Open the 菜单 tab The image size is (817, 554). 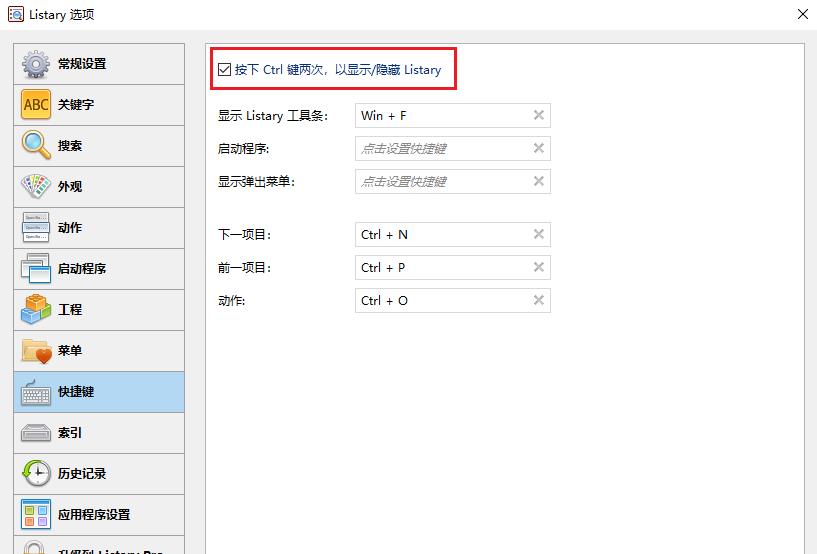99,351
